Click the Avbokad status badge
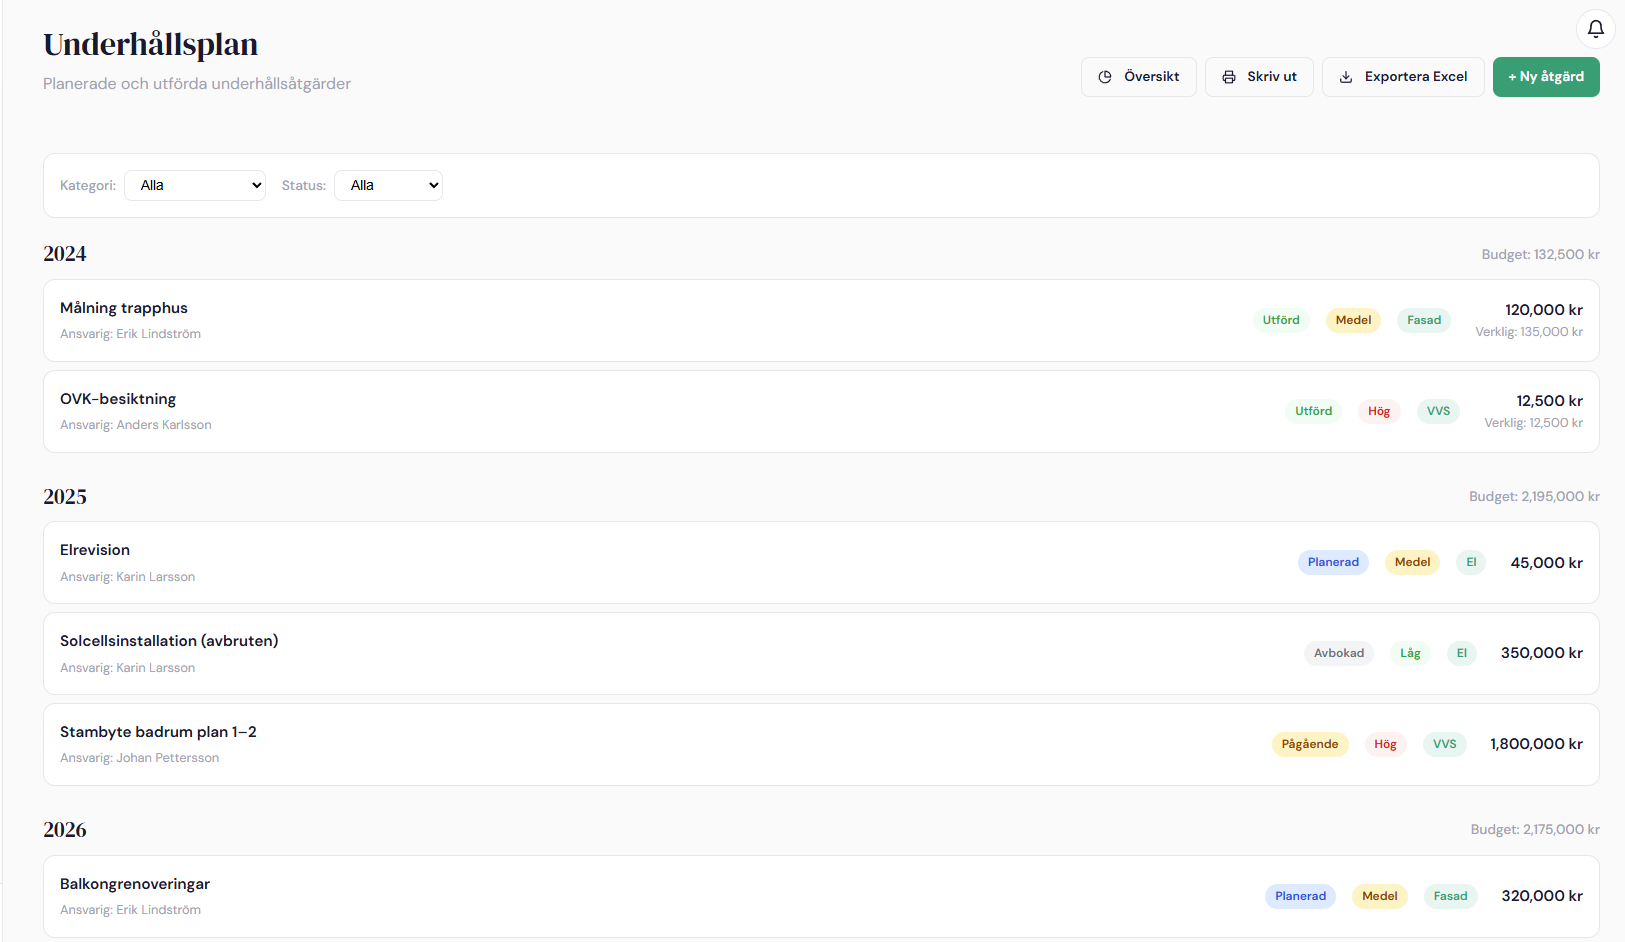Screen dimensions: 1625x942 coord(1338,653)
